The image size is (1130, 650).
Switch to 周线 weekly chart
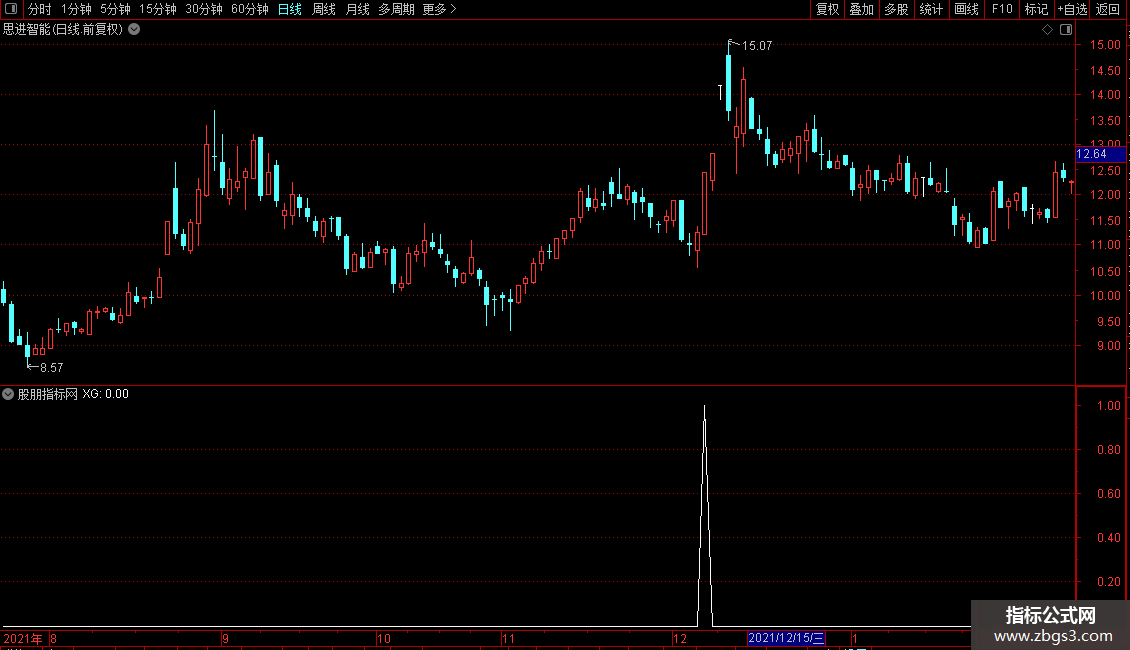pos(324,9)
